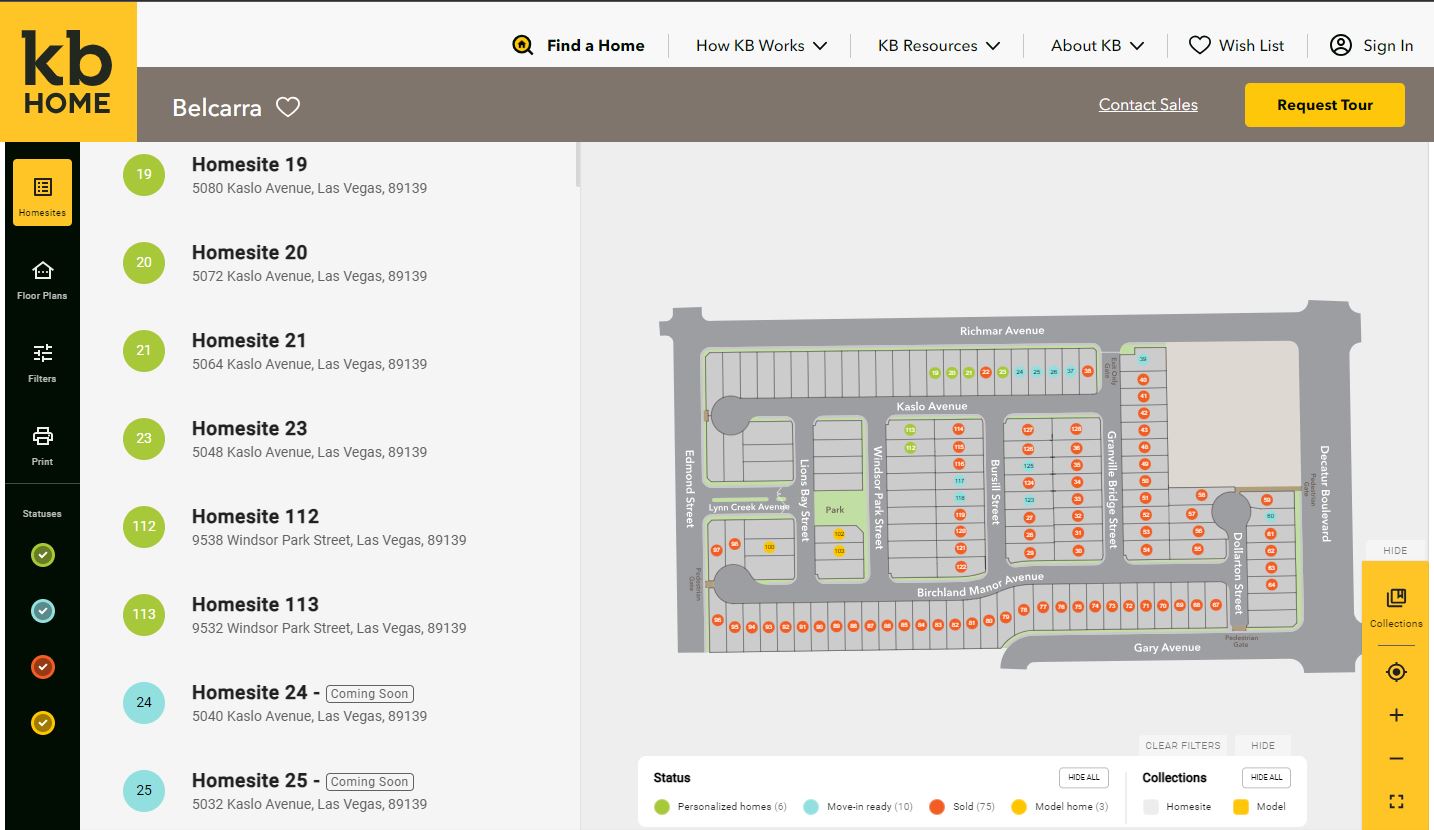The width and height of the screenshot is (1434, 830).
Task: Open the Find a Home menu item
Action: click(595, 45)
